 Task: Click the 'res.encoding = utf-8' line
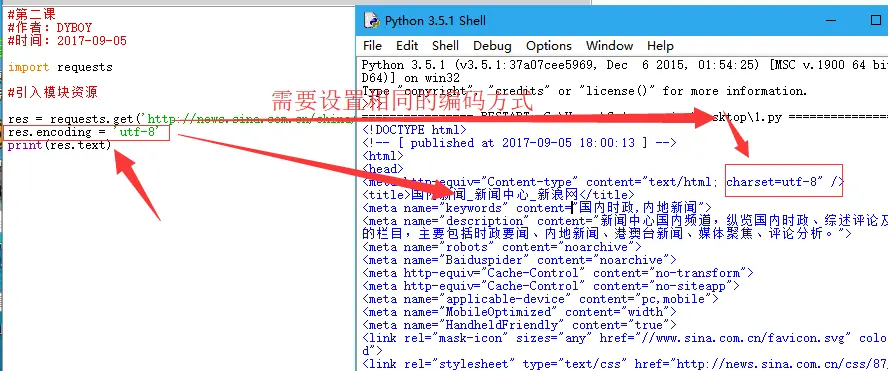(85, 133)
